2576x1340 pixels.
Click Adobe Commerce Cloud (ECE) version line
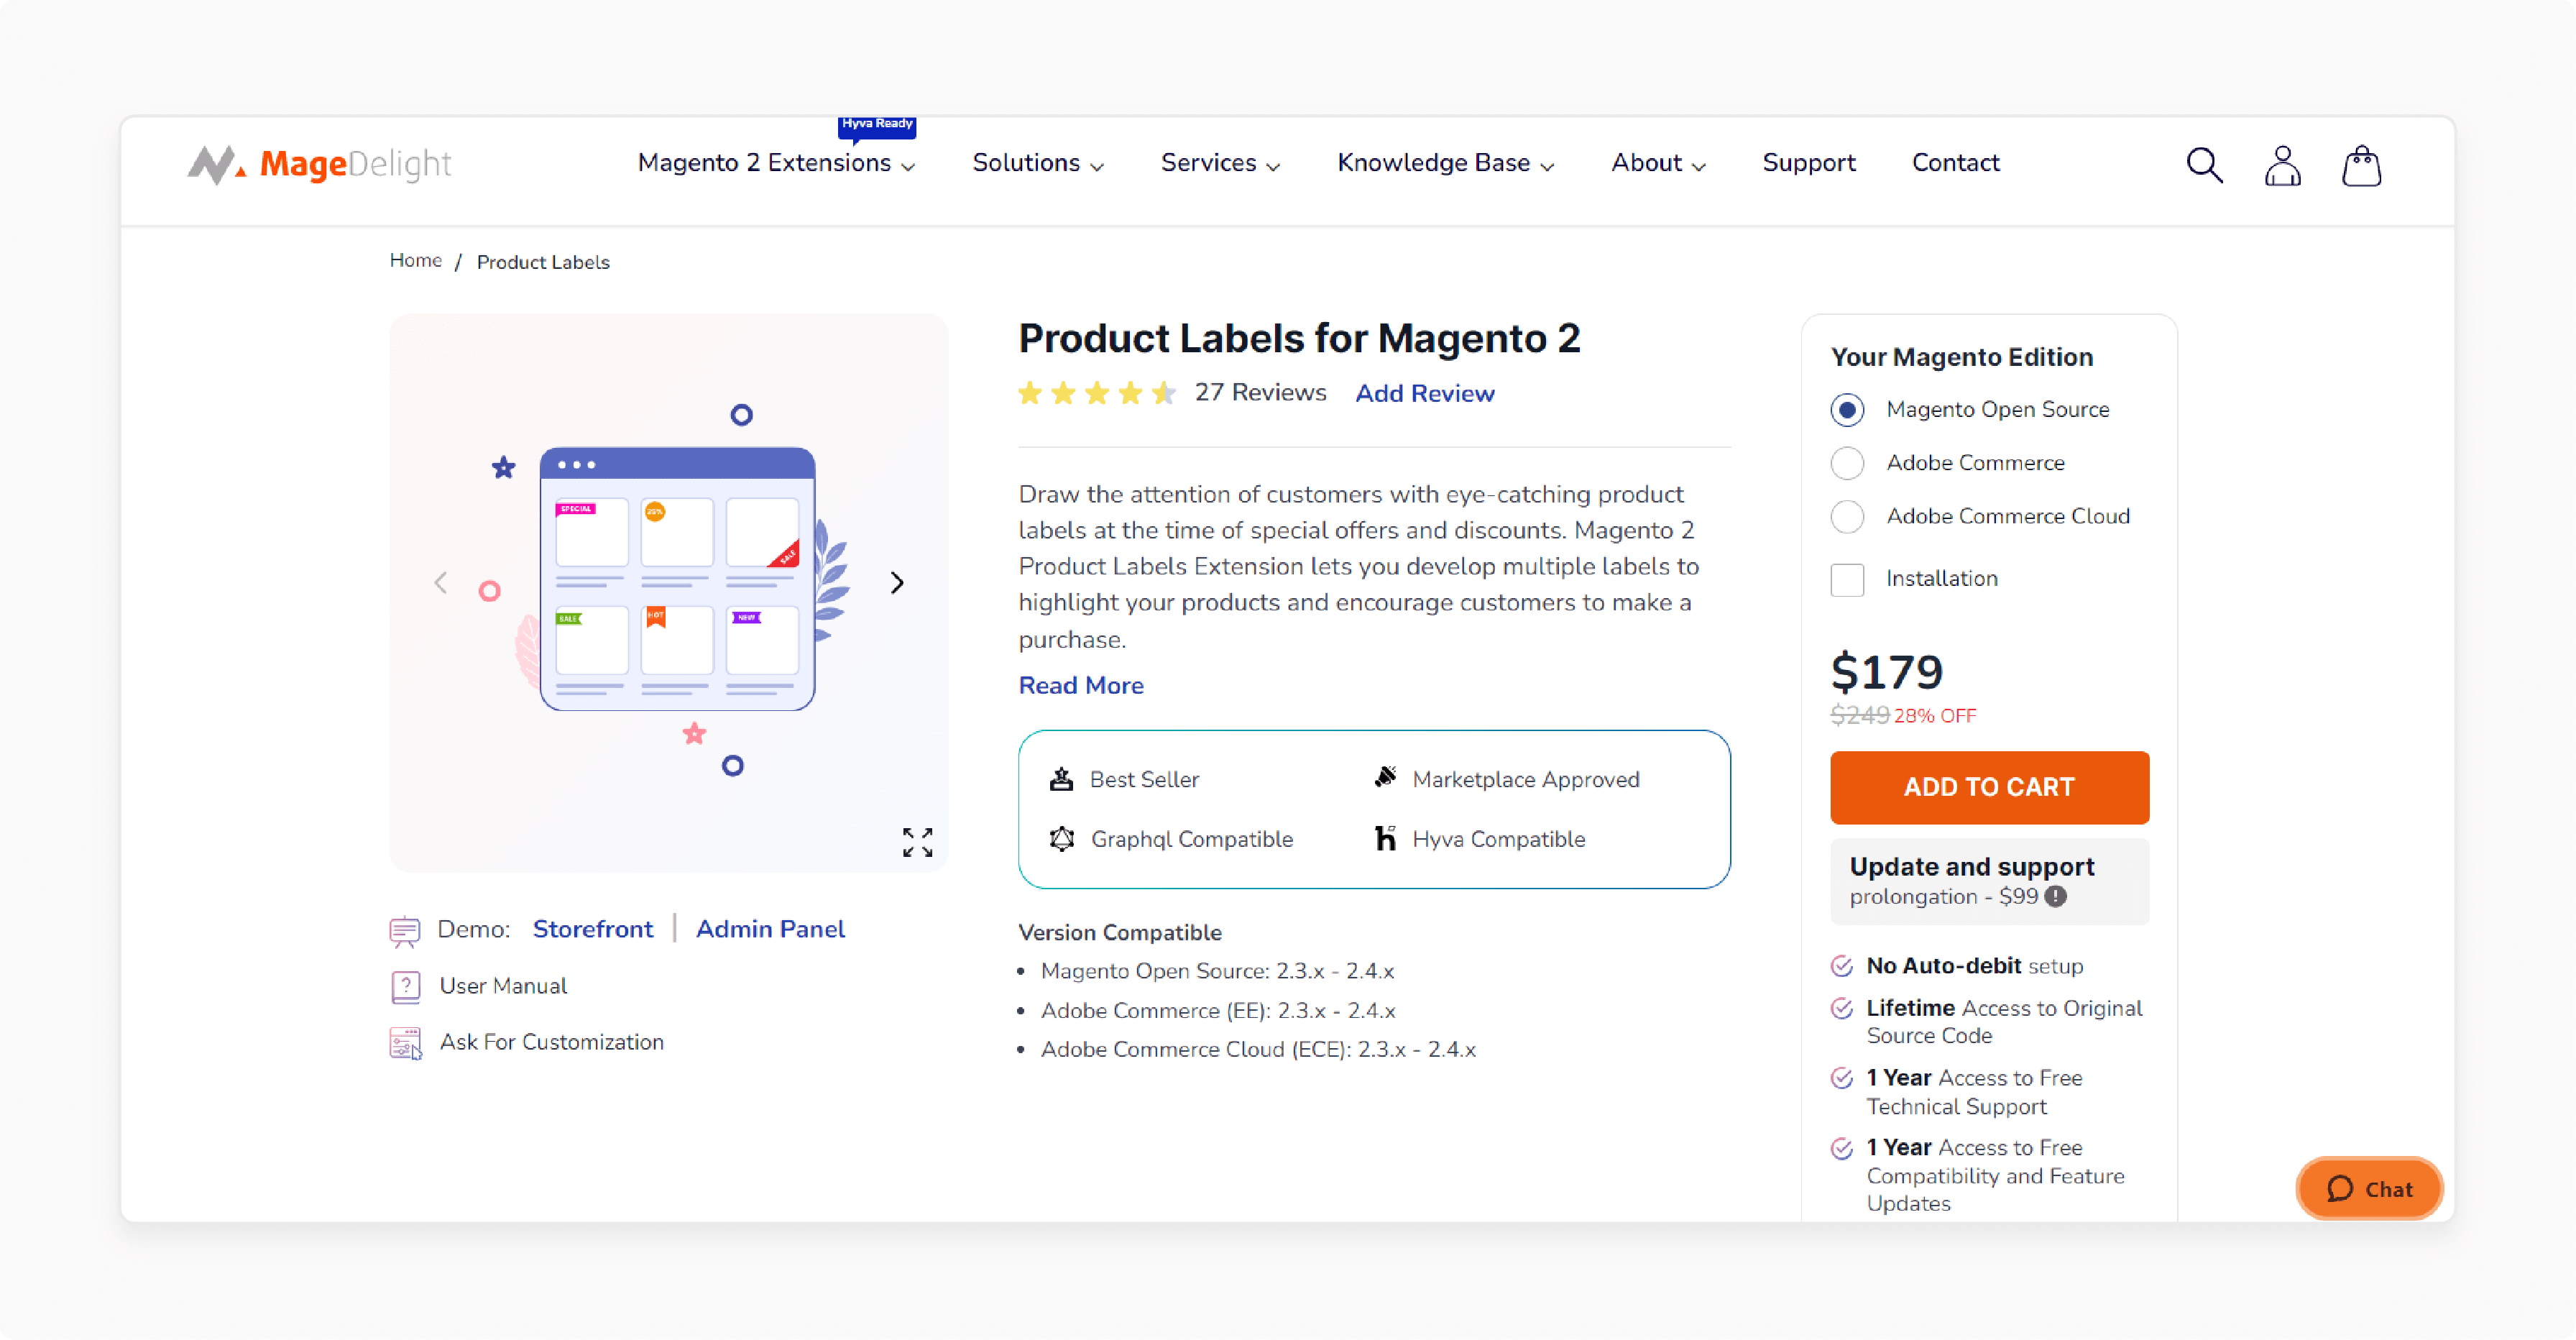click(x=1257, y=1050)
